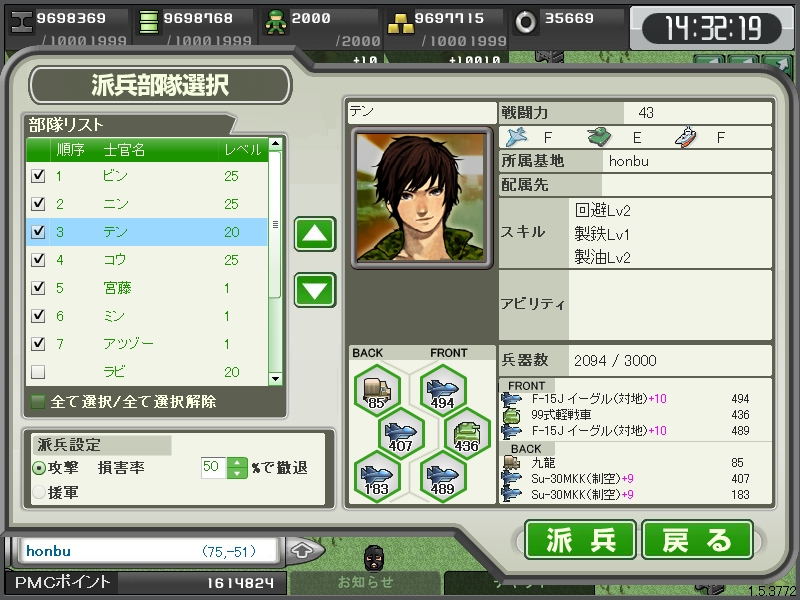
Task: Click the upload arrow beside honbu field
Action: pos(303,551)
